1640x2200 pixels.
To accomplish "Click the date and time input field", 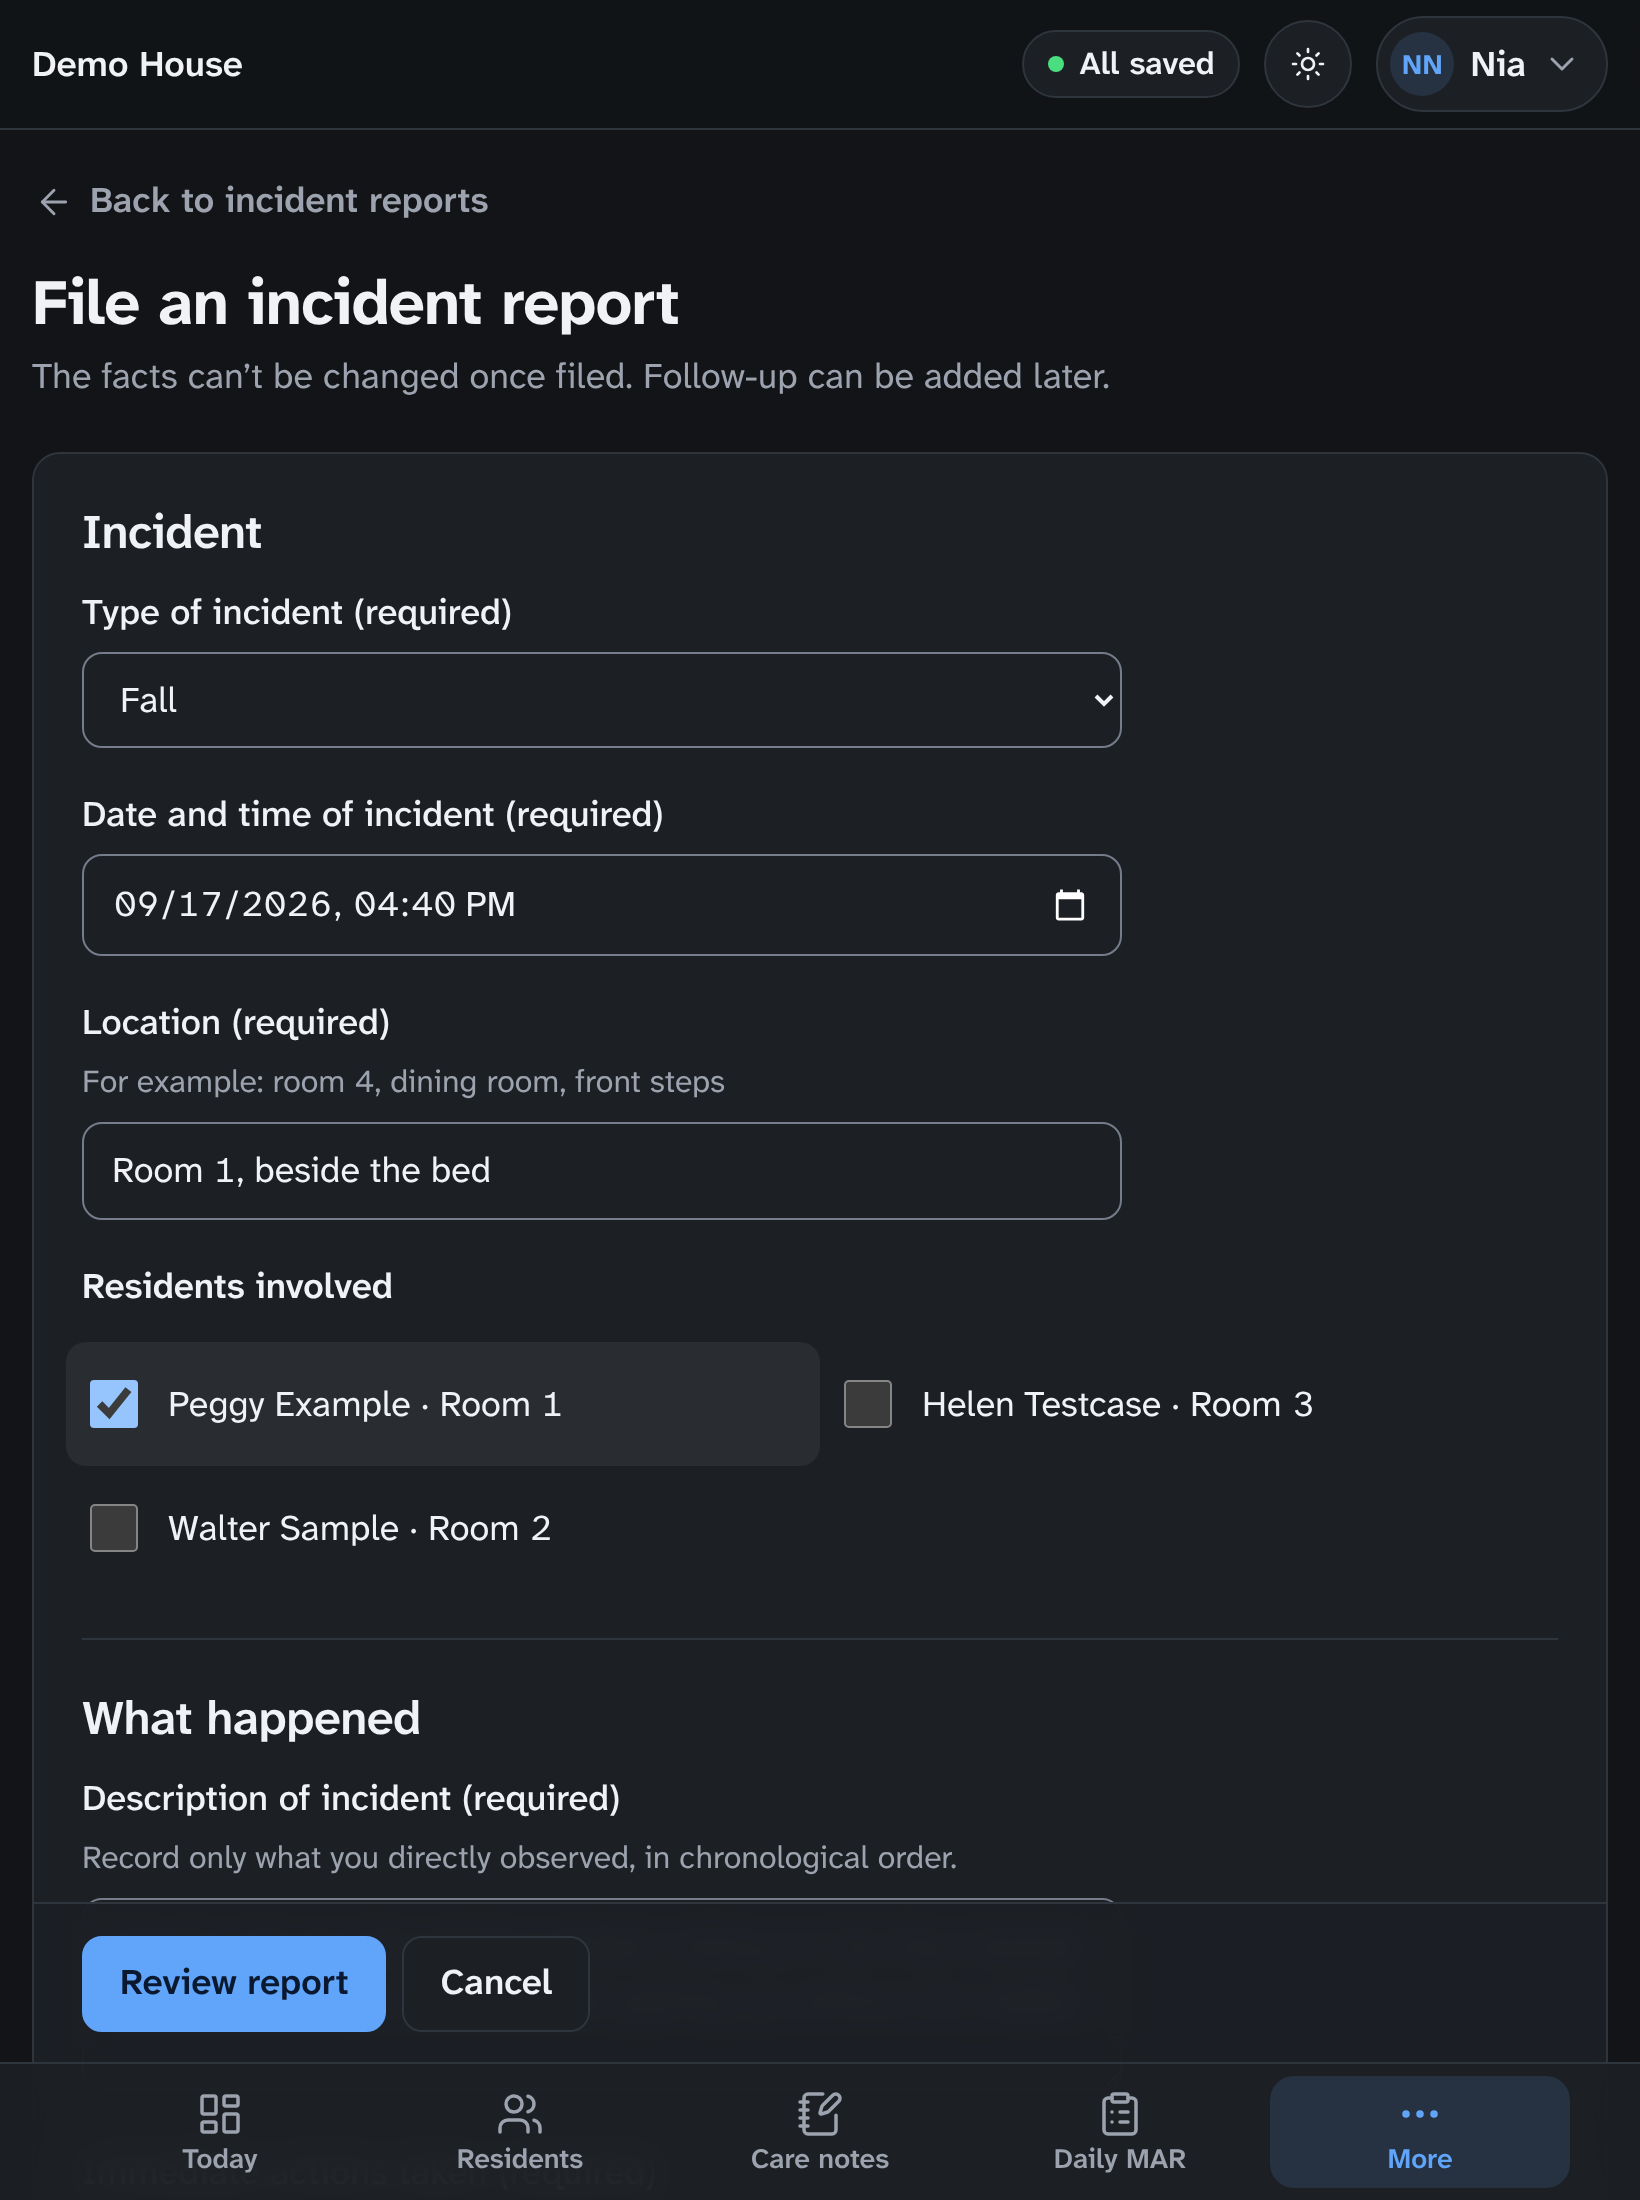I will [601, 905].
